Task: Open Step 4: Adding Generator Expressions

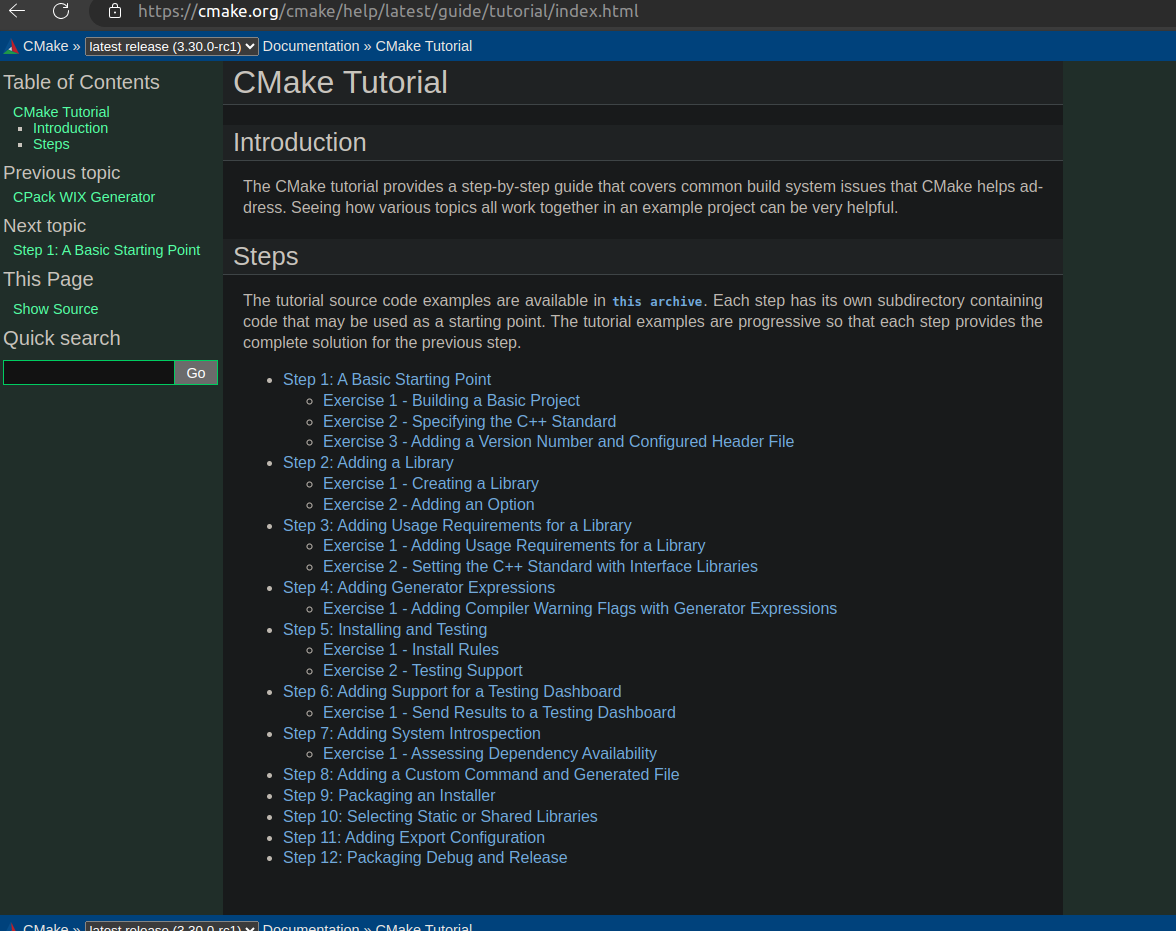Action: coord(419,587)
